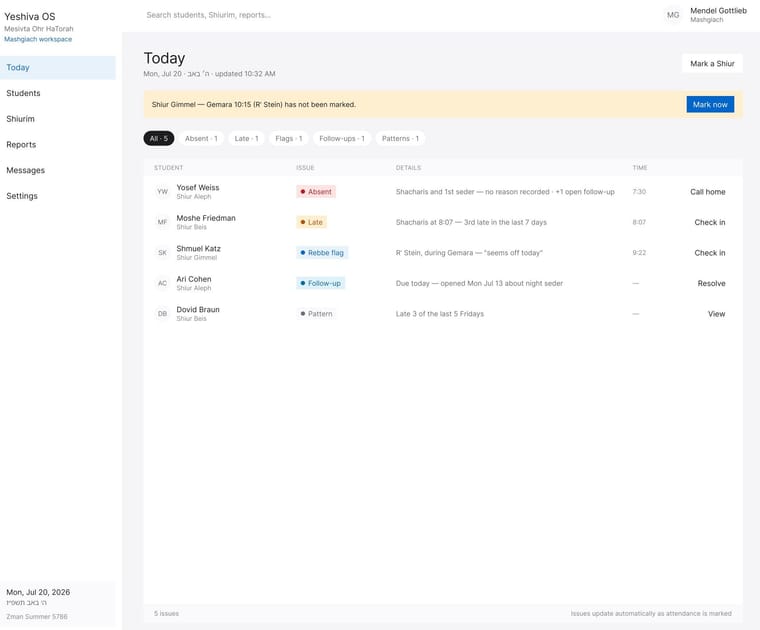Screen dimensions: 760x630
Task: Resolve Ari Cohen's follow-up
Action: tap(711, 283)
